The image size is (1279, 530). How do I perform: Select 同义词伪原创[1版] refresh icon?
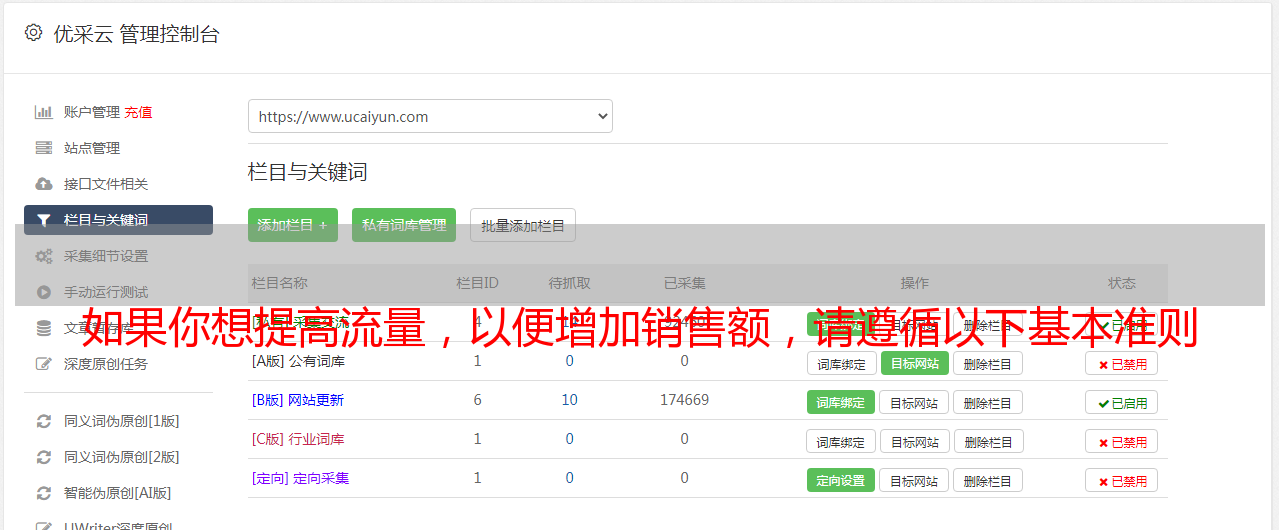pyautogui.click(x=44, y=421)
